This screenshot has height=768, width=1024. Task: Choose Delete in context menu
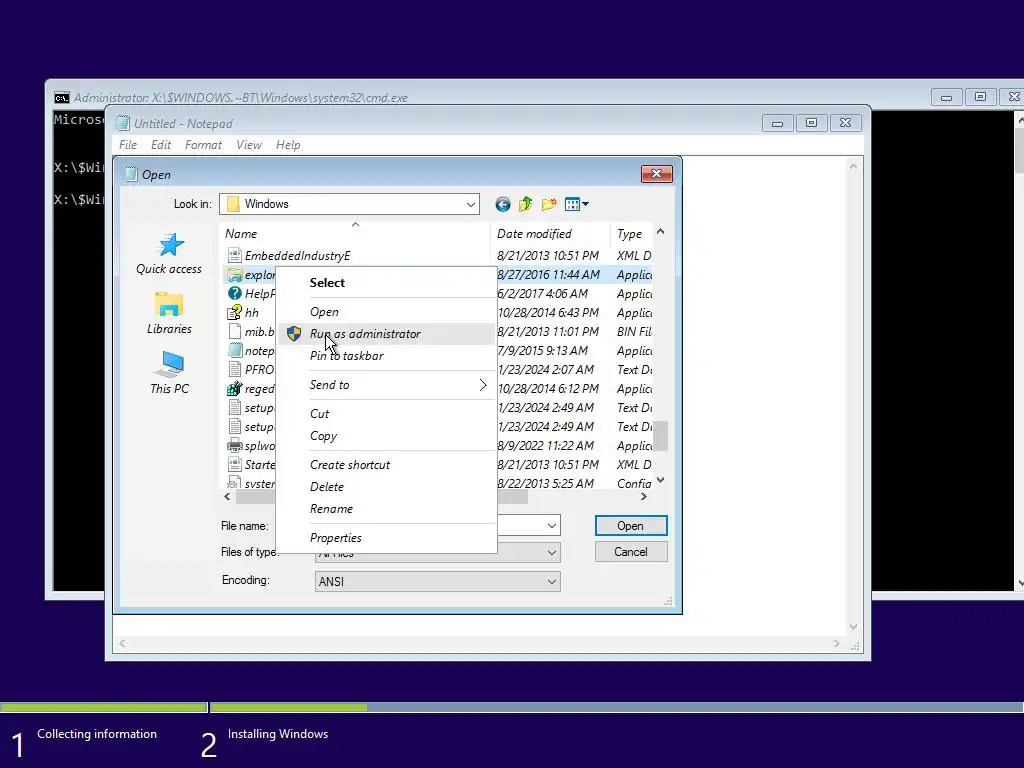click(386, 487)
